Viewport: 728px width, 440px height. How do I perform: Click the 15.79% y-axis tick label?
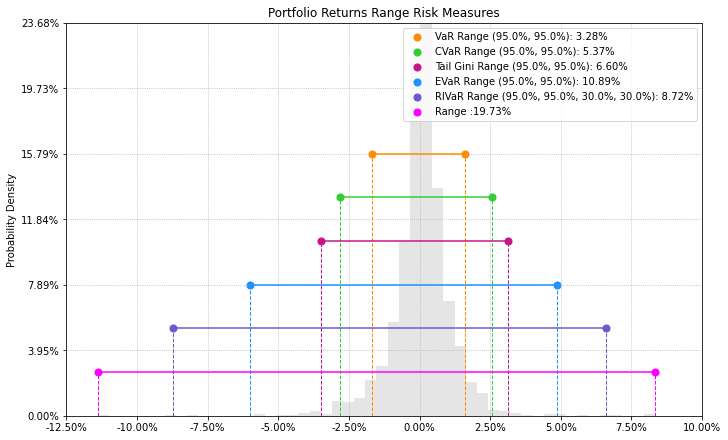point(40,155)
